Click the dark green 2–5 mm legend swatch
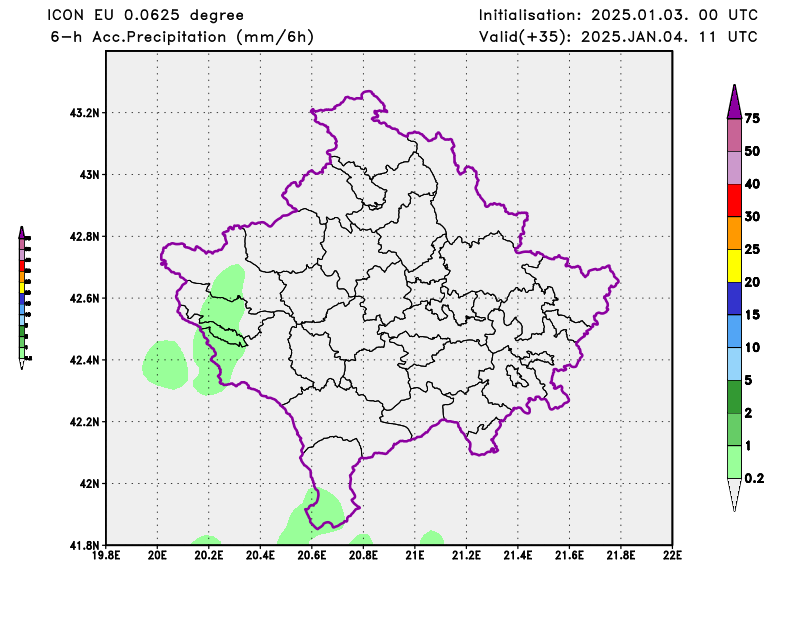The image size is (800, 618). tap(734, 397)
